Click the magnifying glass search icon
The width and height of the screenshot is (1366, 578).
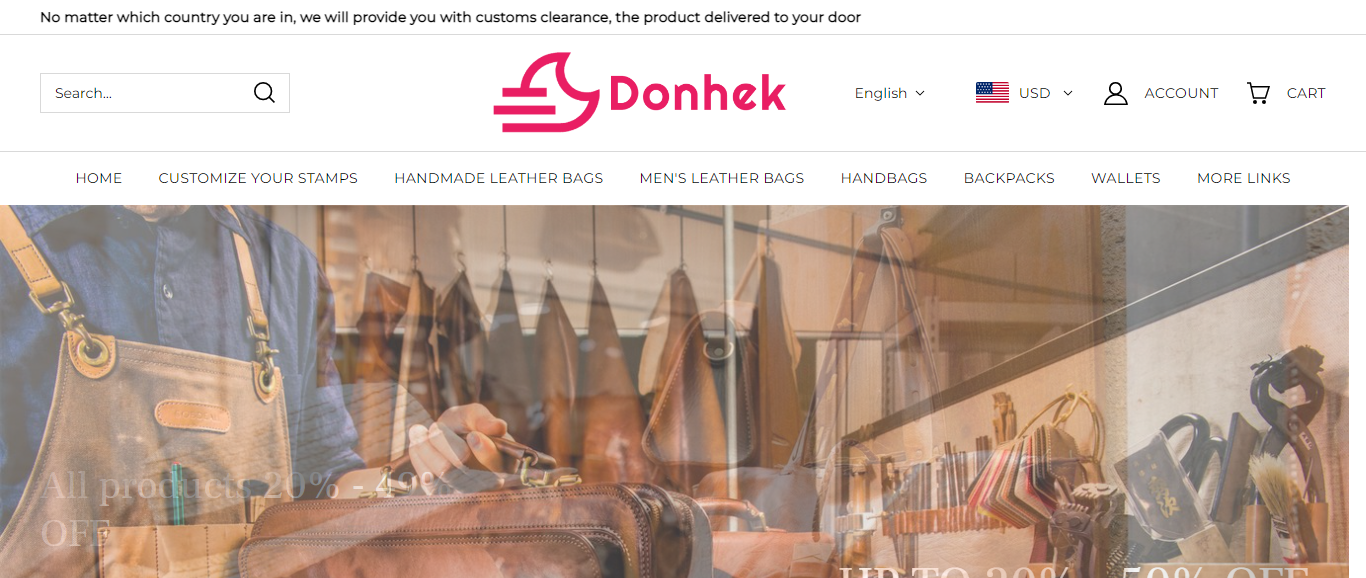(x=264, y=93)
